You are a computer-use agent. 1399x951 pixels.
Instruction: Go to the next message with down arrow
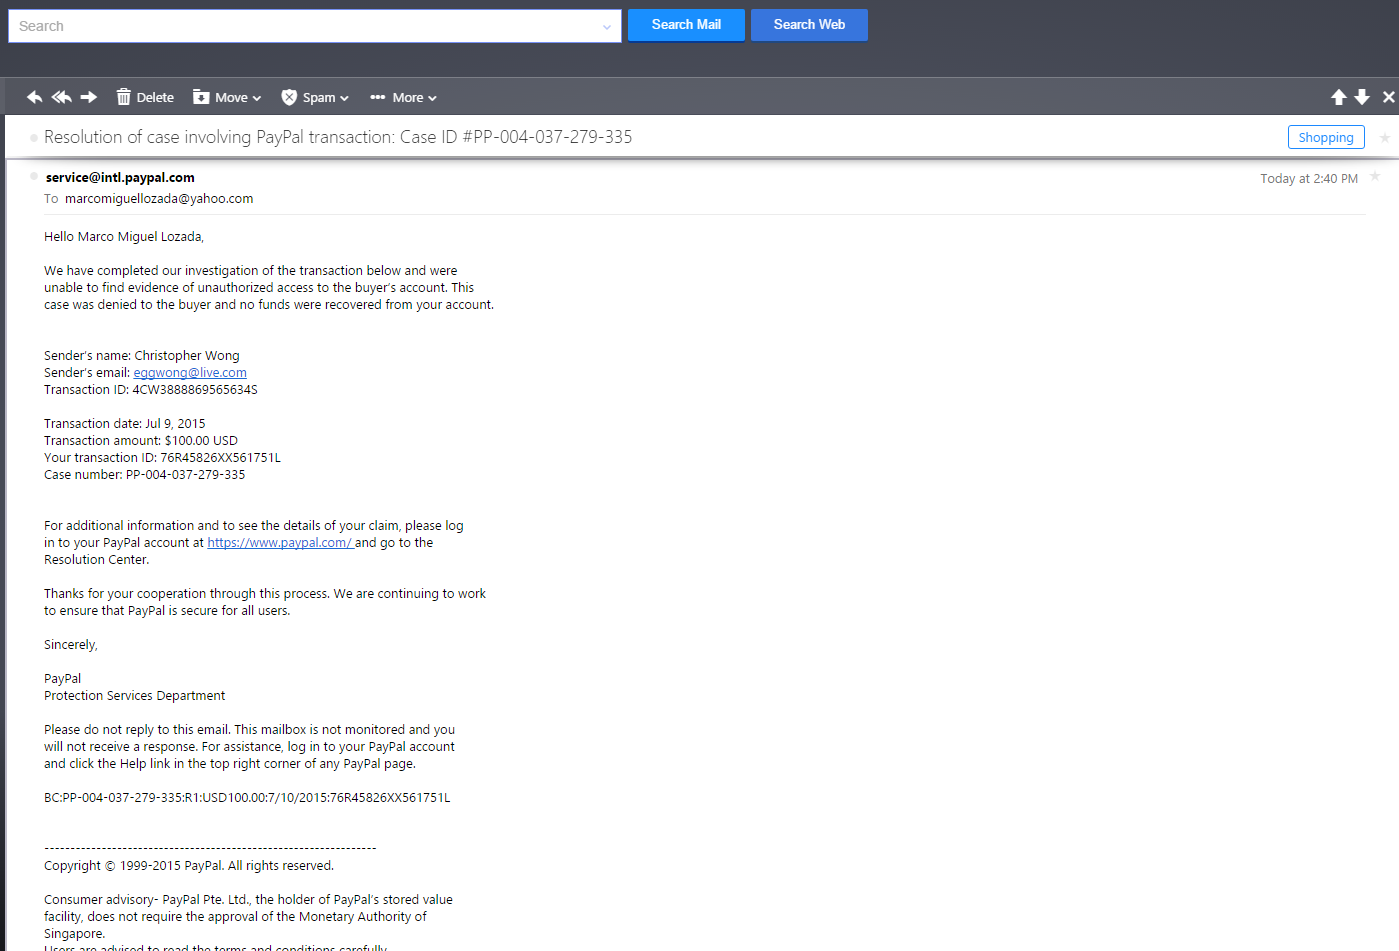click(1362, 97)
